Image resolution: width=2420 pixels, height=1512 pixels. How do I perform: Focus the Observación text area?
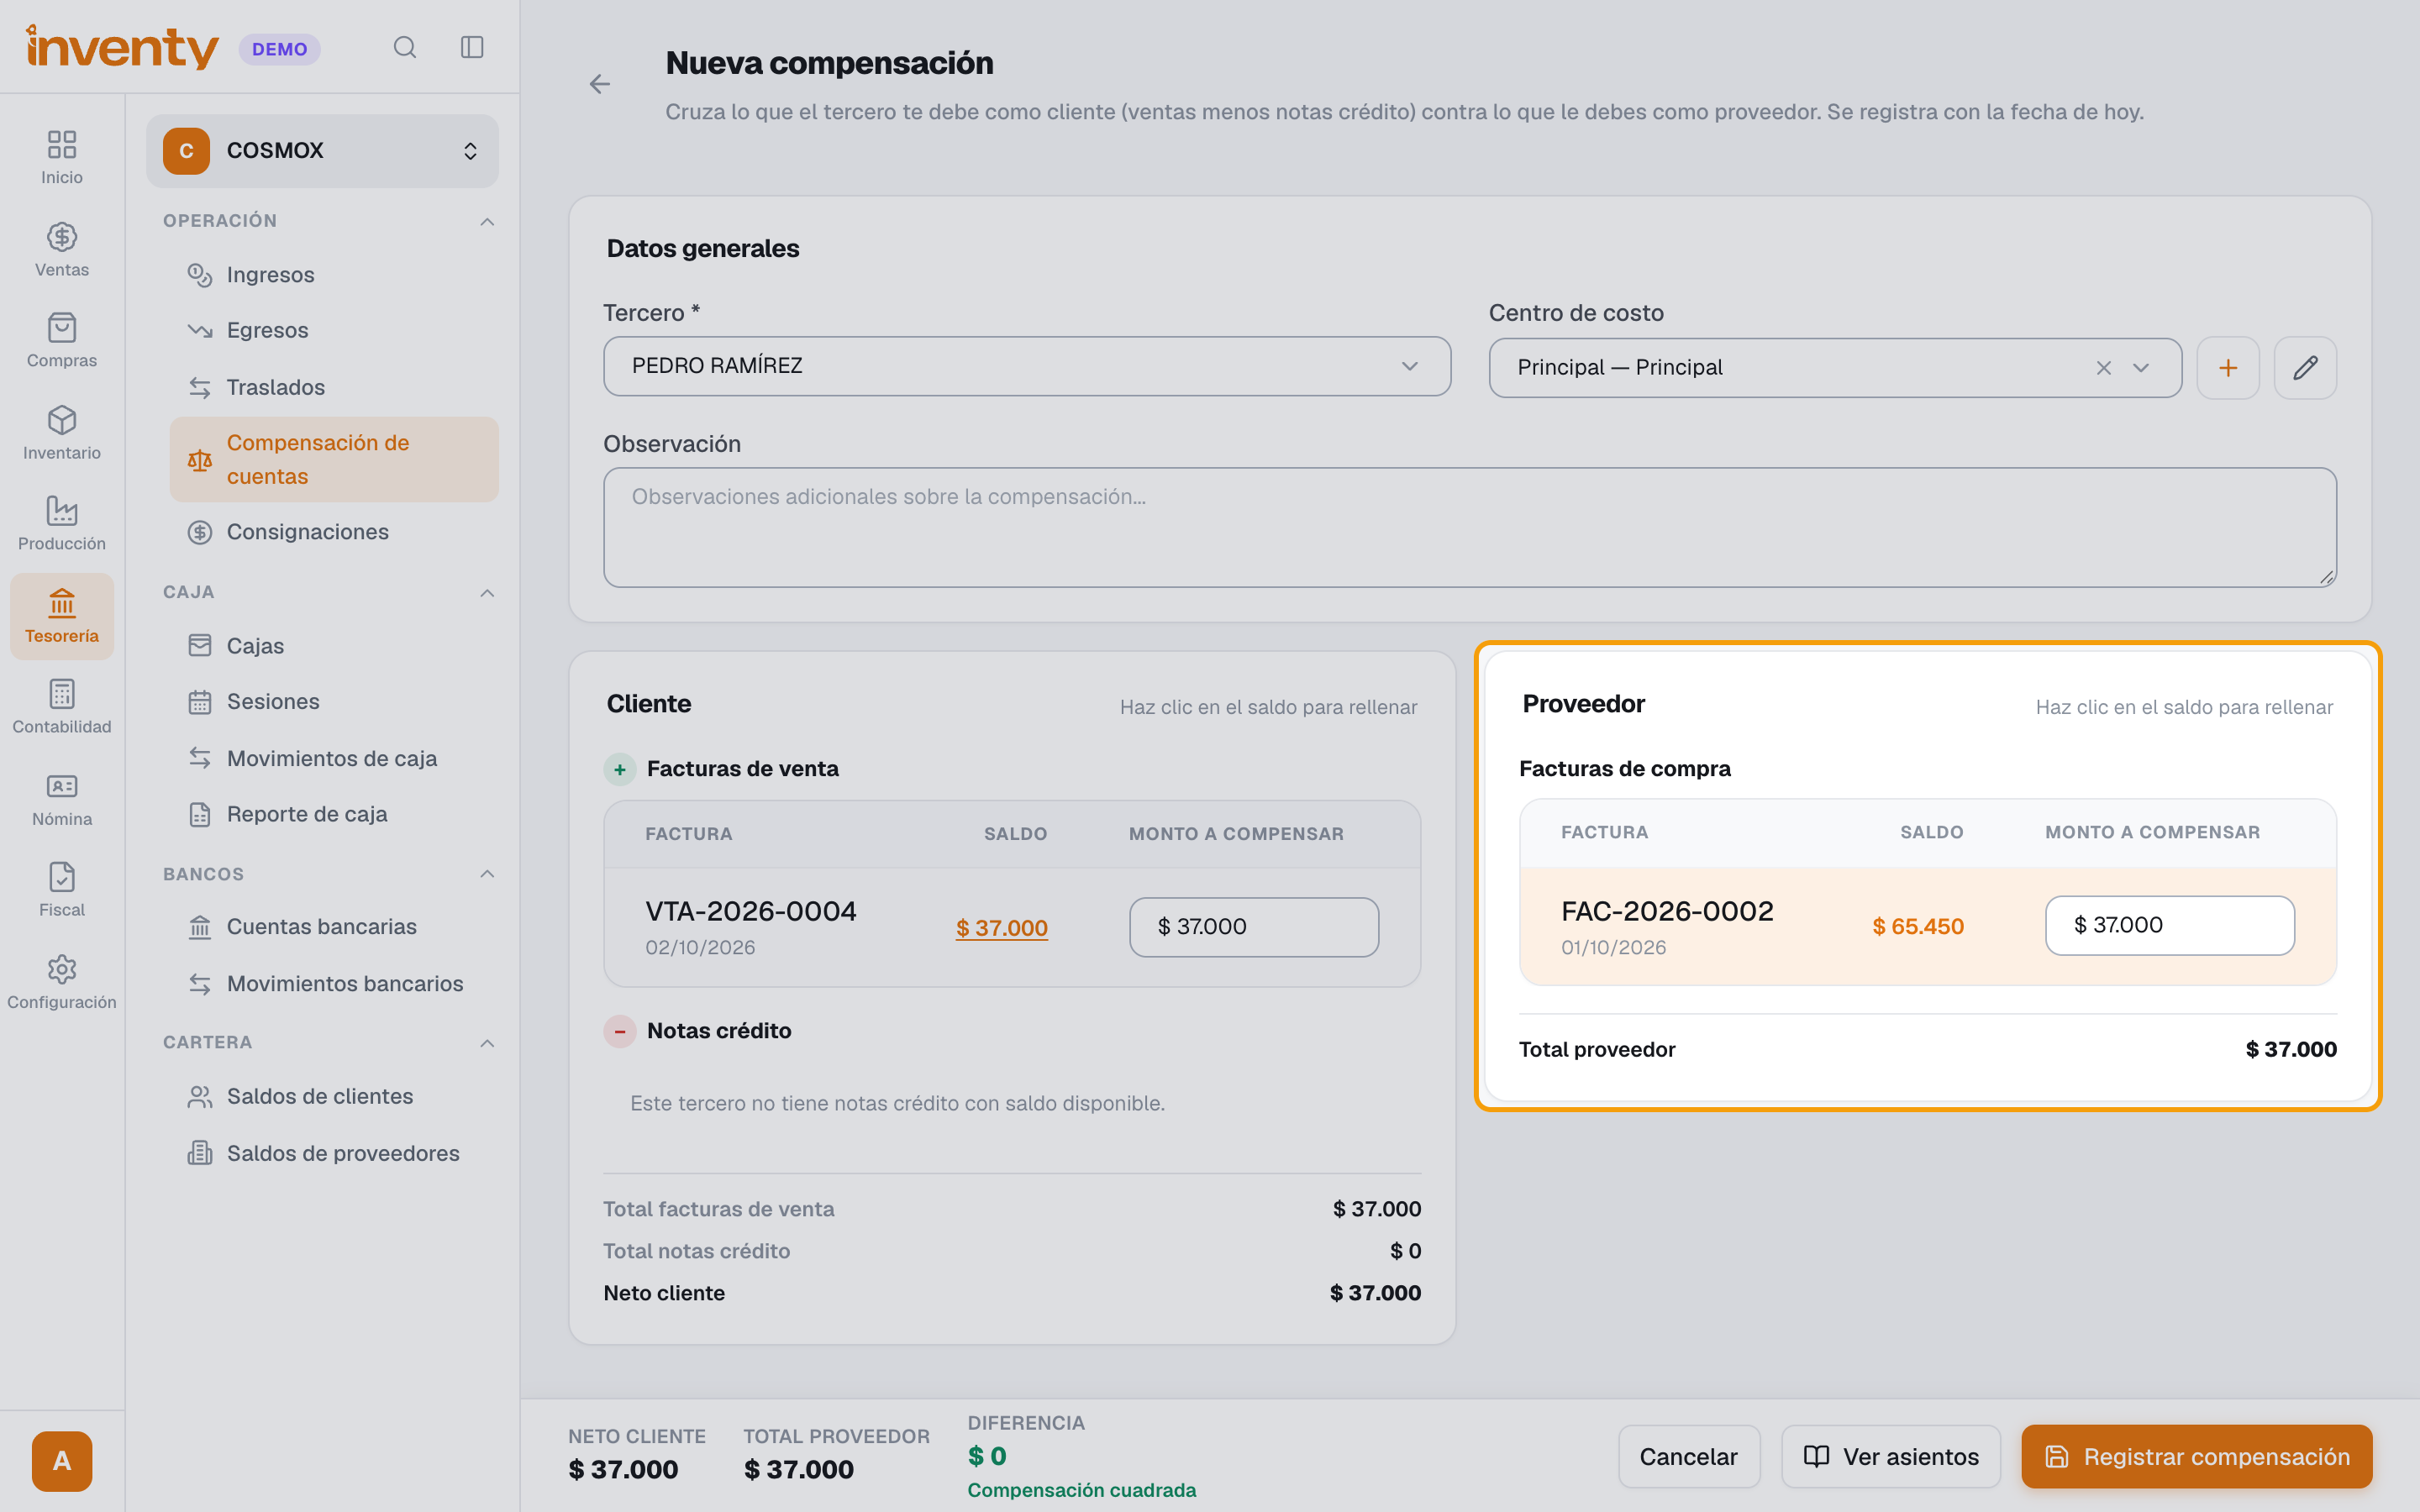click(1470, 527)
